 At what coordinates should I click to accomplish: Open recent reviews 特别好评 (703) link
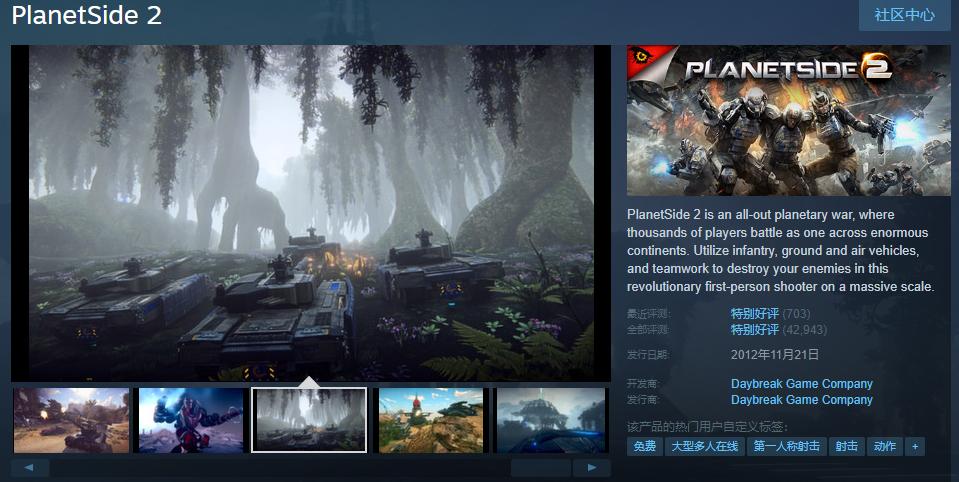(x=754, y=314)
